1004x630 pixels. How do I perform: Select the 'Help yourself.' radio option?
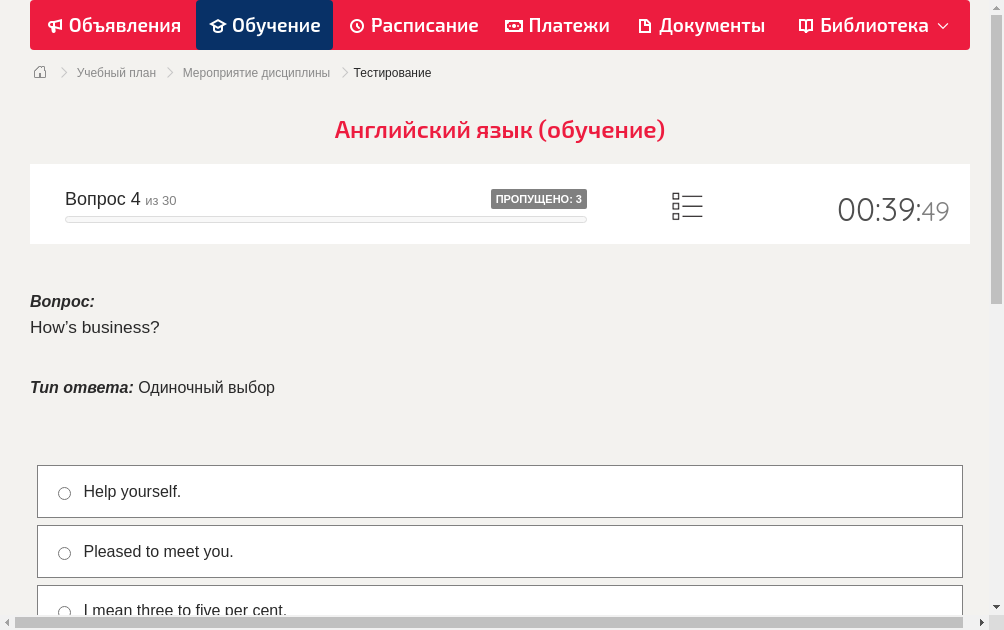coord(65,493)
